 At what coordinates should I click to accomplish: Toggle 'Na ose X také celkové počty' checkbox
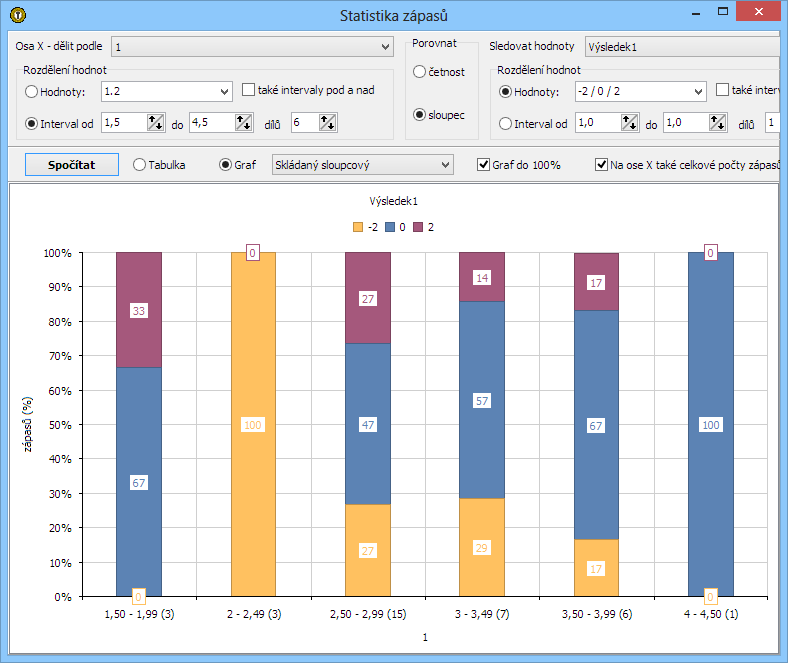point(601,164)
